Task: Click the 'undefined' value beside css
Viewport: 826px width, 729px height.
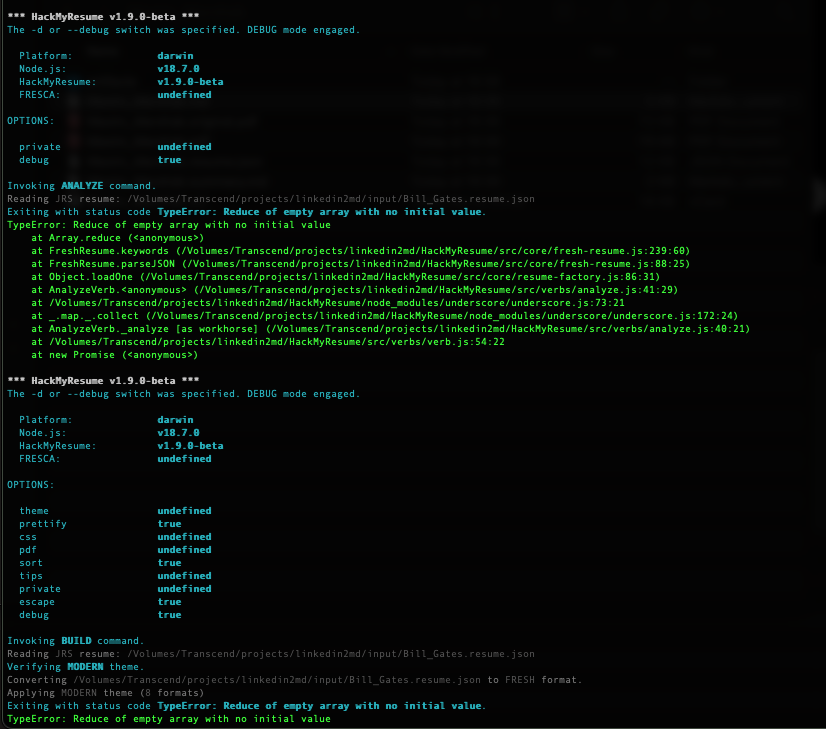Action: tap(184, 537)
